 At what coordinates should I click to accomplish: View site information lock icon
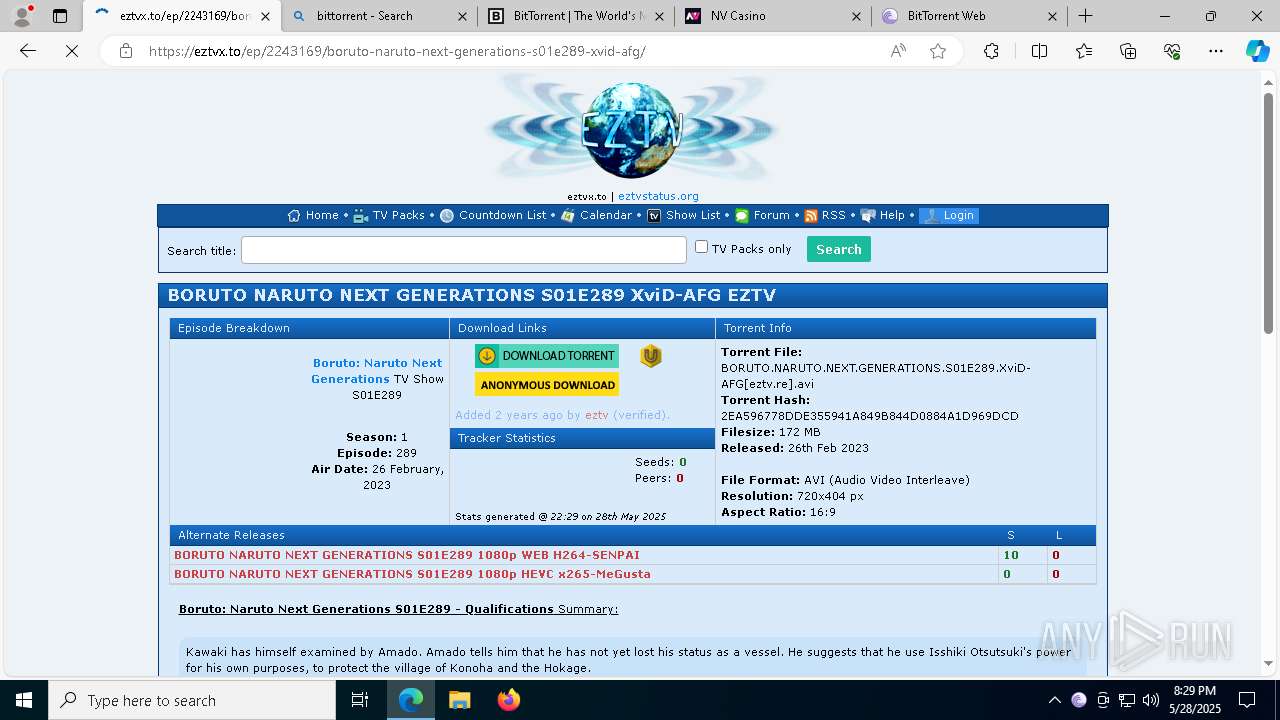click(126, 51)
